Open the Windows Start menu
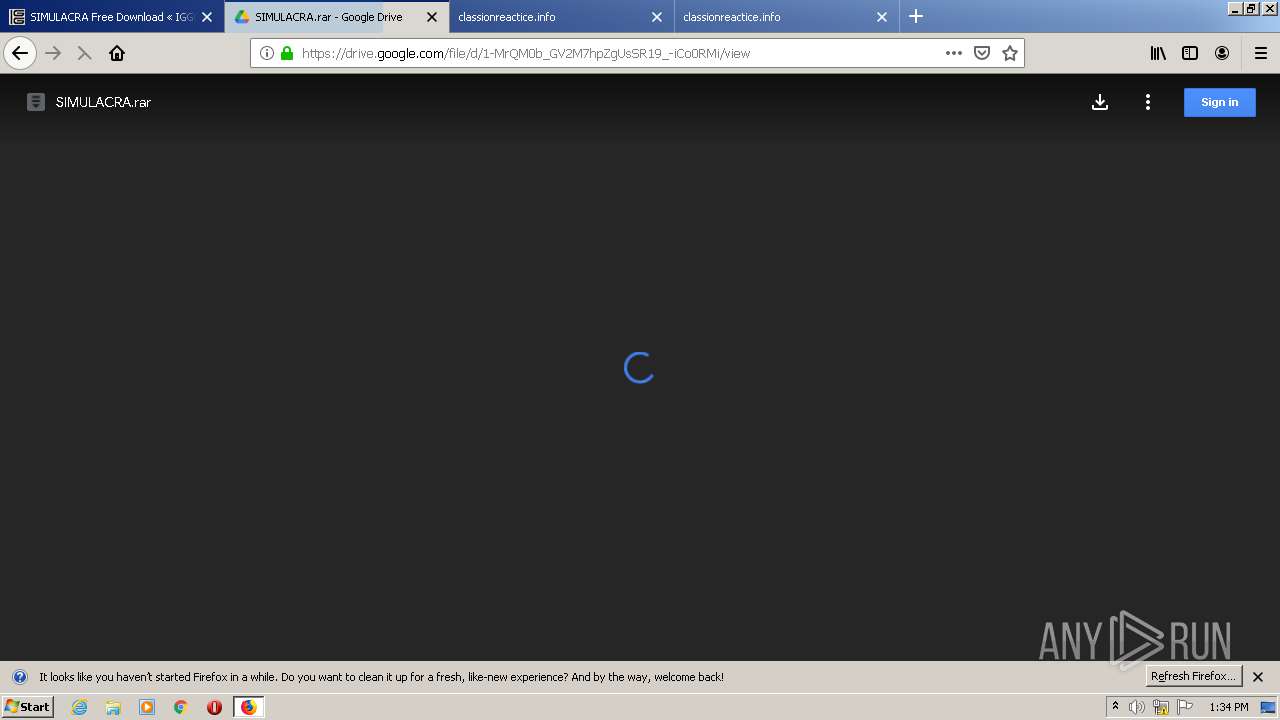Image resolution: width=1280 pixels, height=720 pixels. 28,707
